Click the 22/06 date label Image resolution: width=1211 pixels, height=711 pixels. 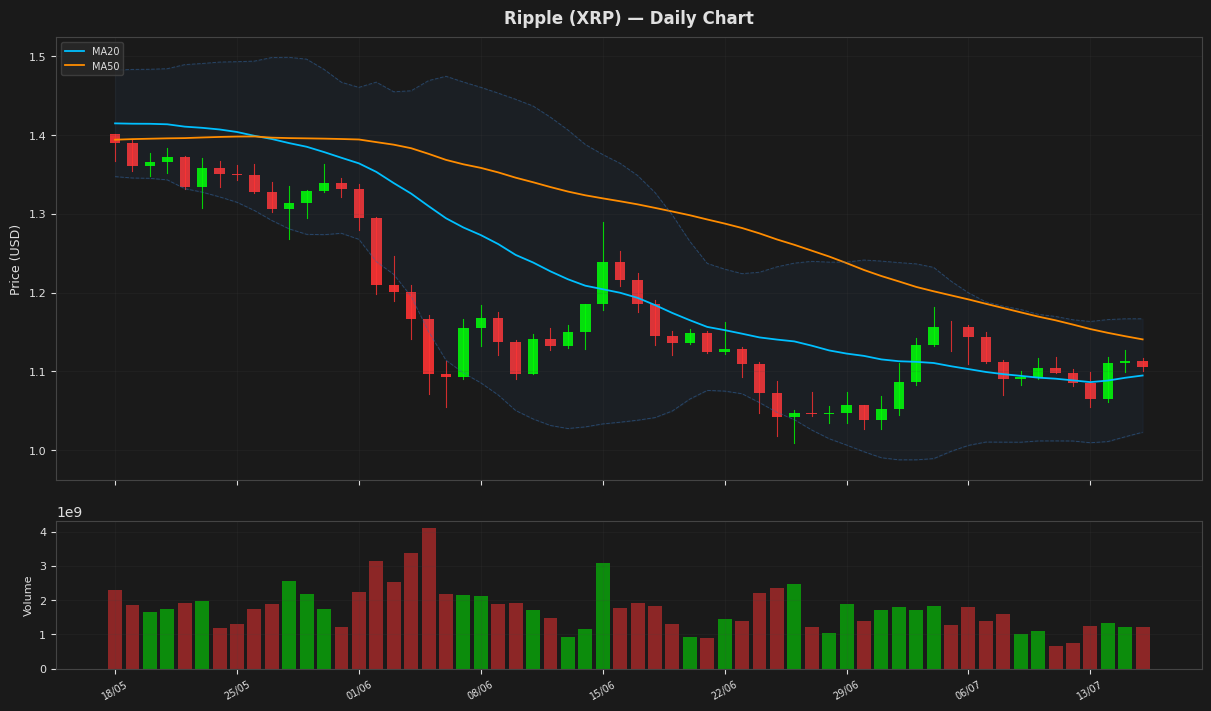723,691
